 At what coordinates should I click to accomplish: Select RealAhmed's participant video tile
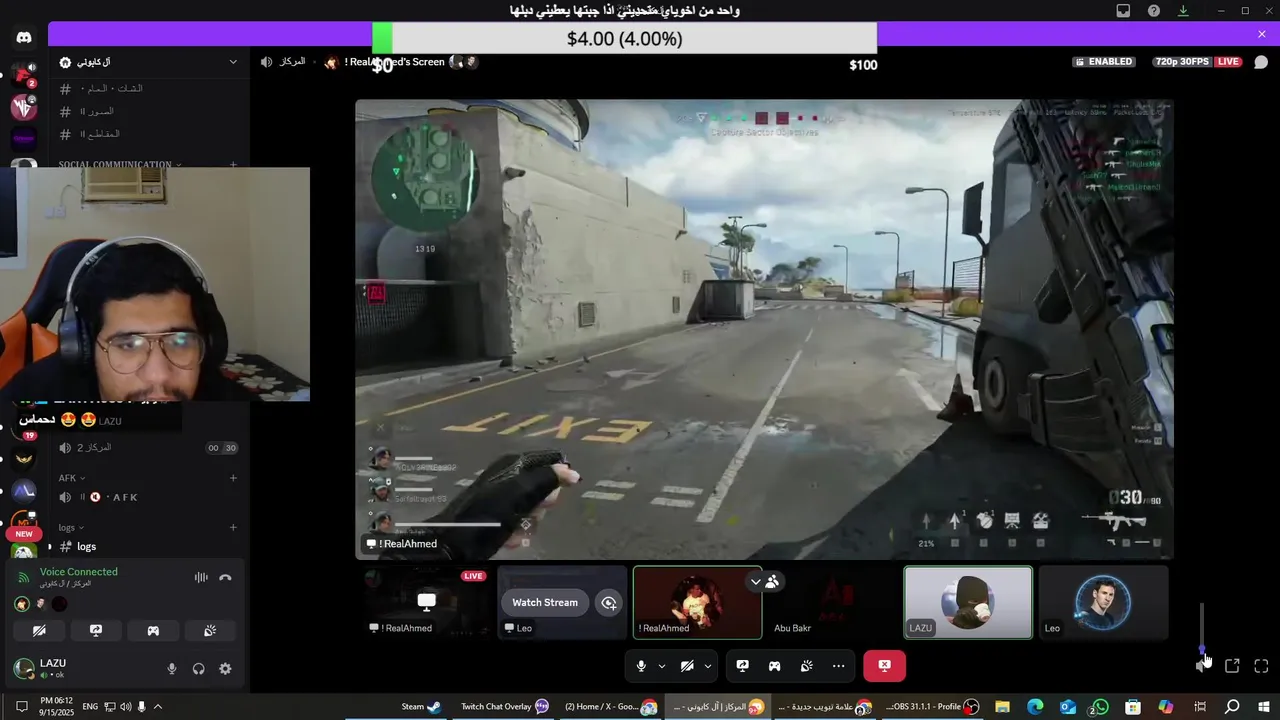coord(697,602)
